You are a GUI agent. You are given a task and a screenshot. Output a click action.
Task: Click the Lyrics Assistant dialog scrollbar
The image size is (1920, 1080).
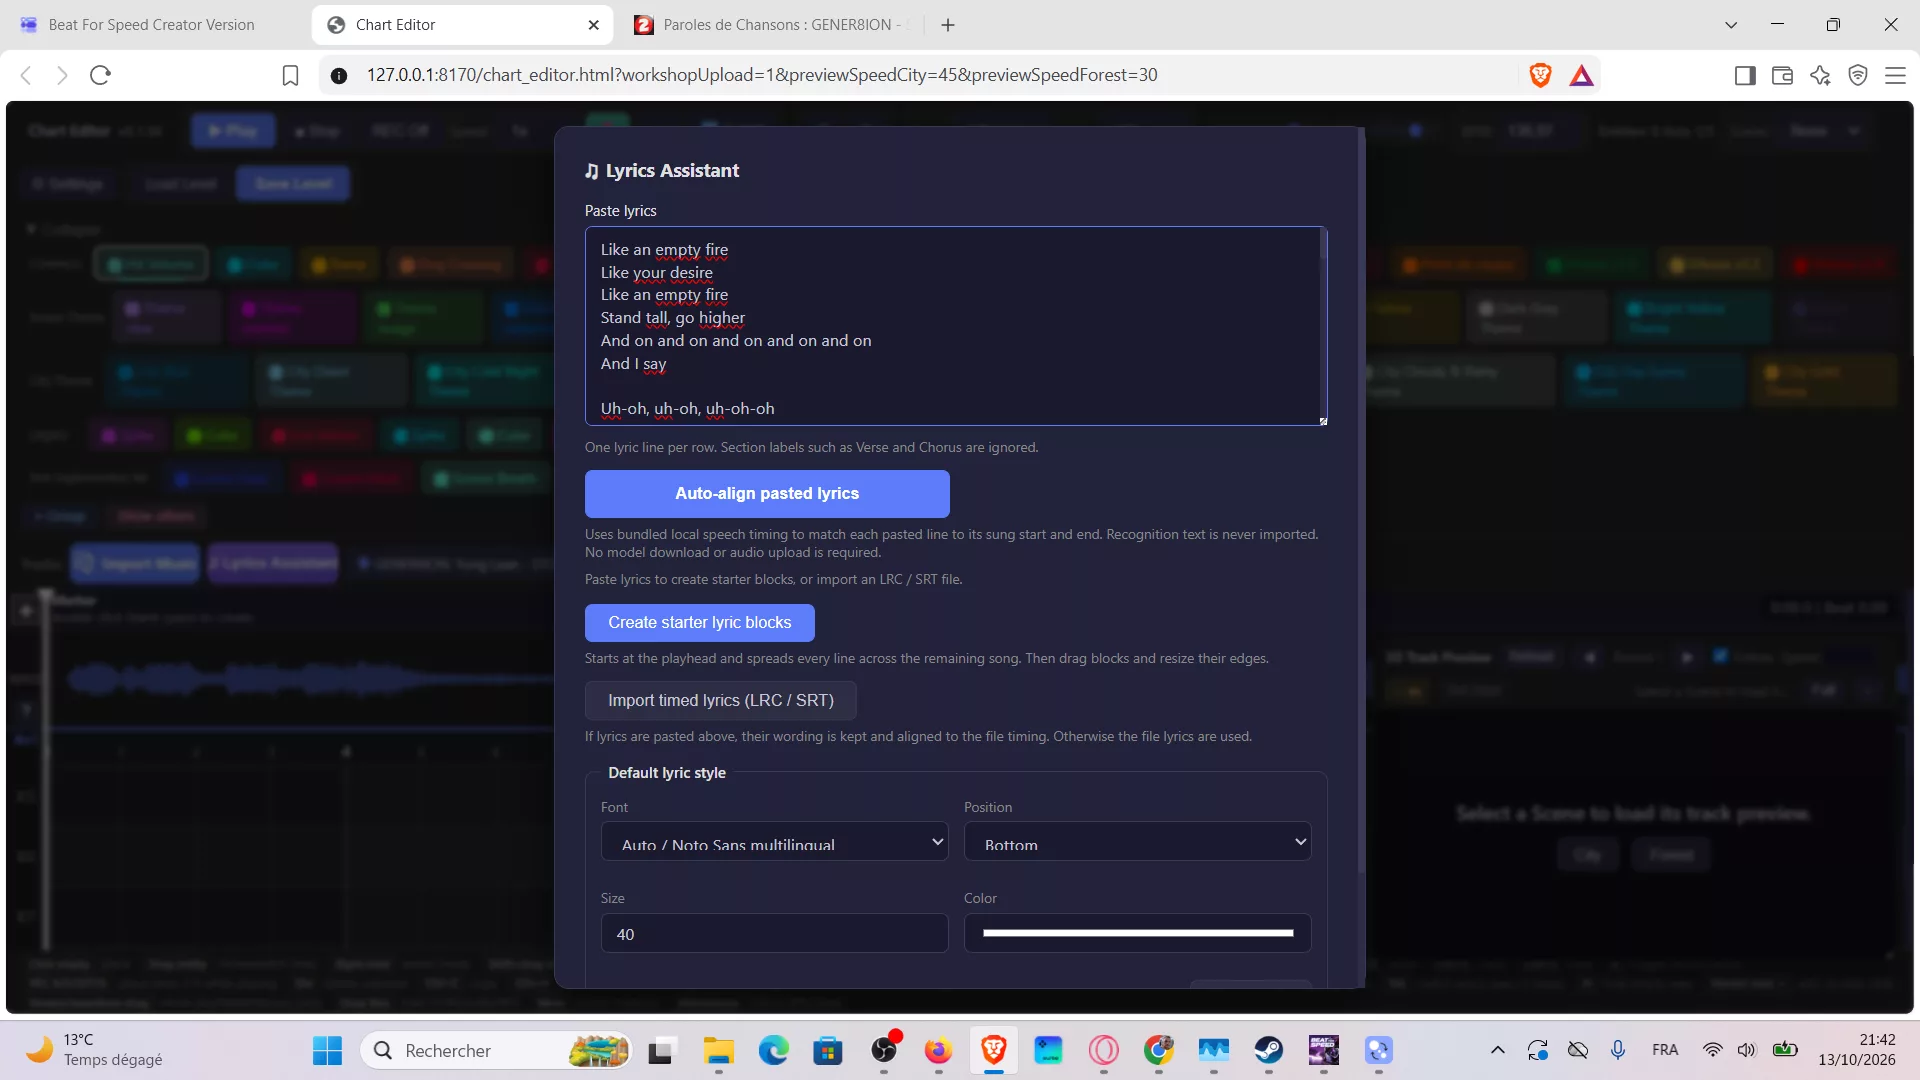point(1361,500)
